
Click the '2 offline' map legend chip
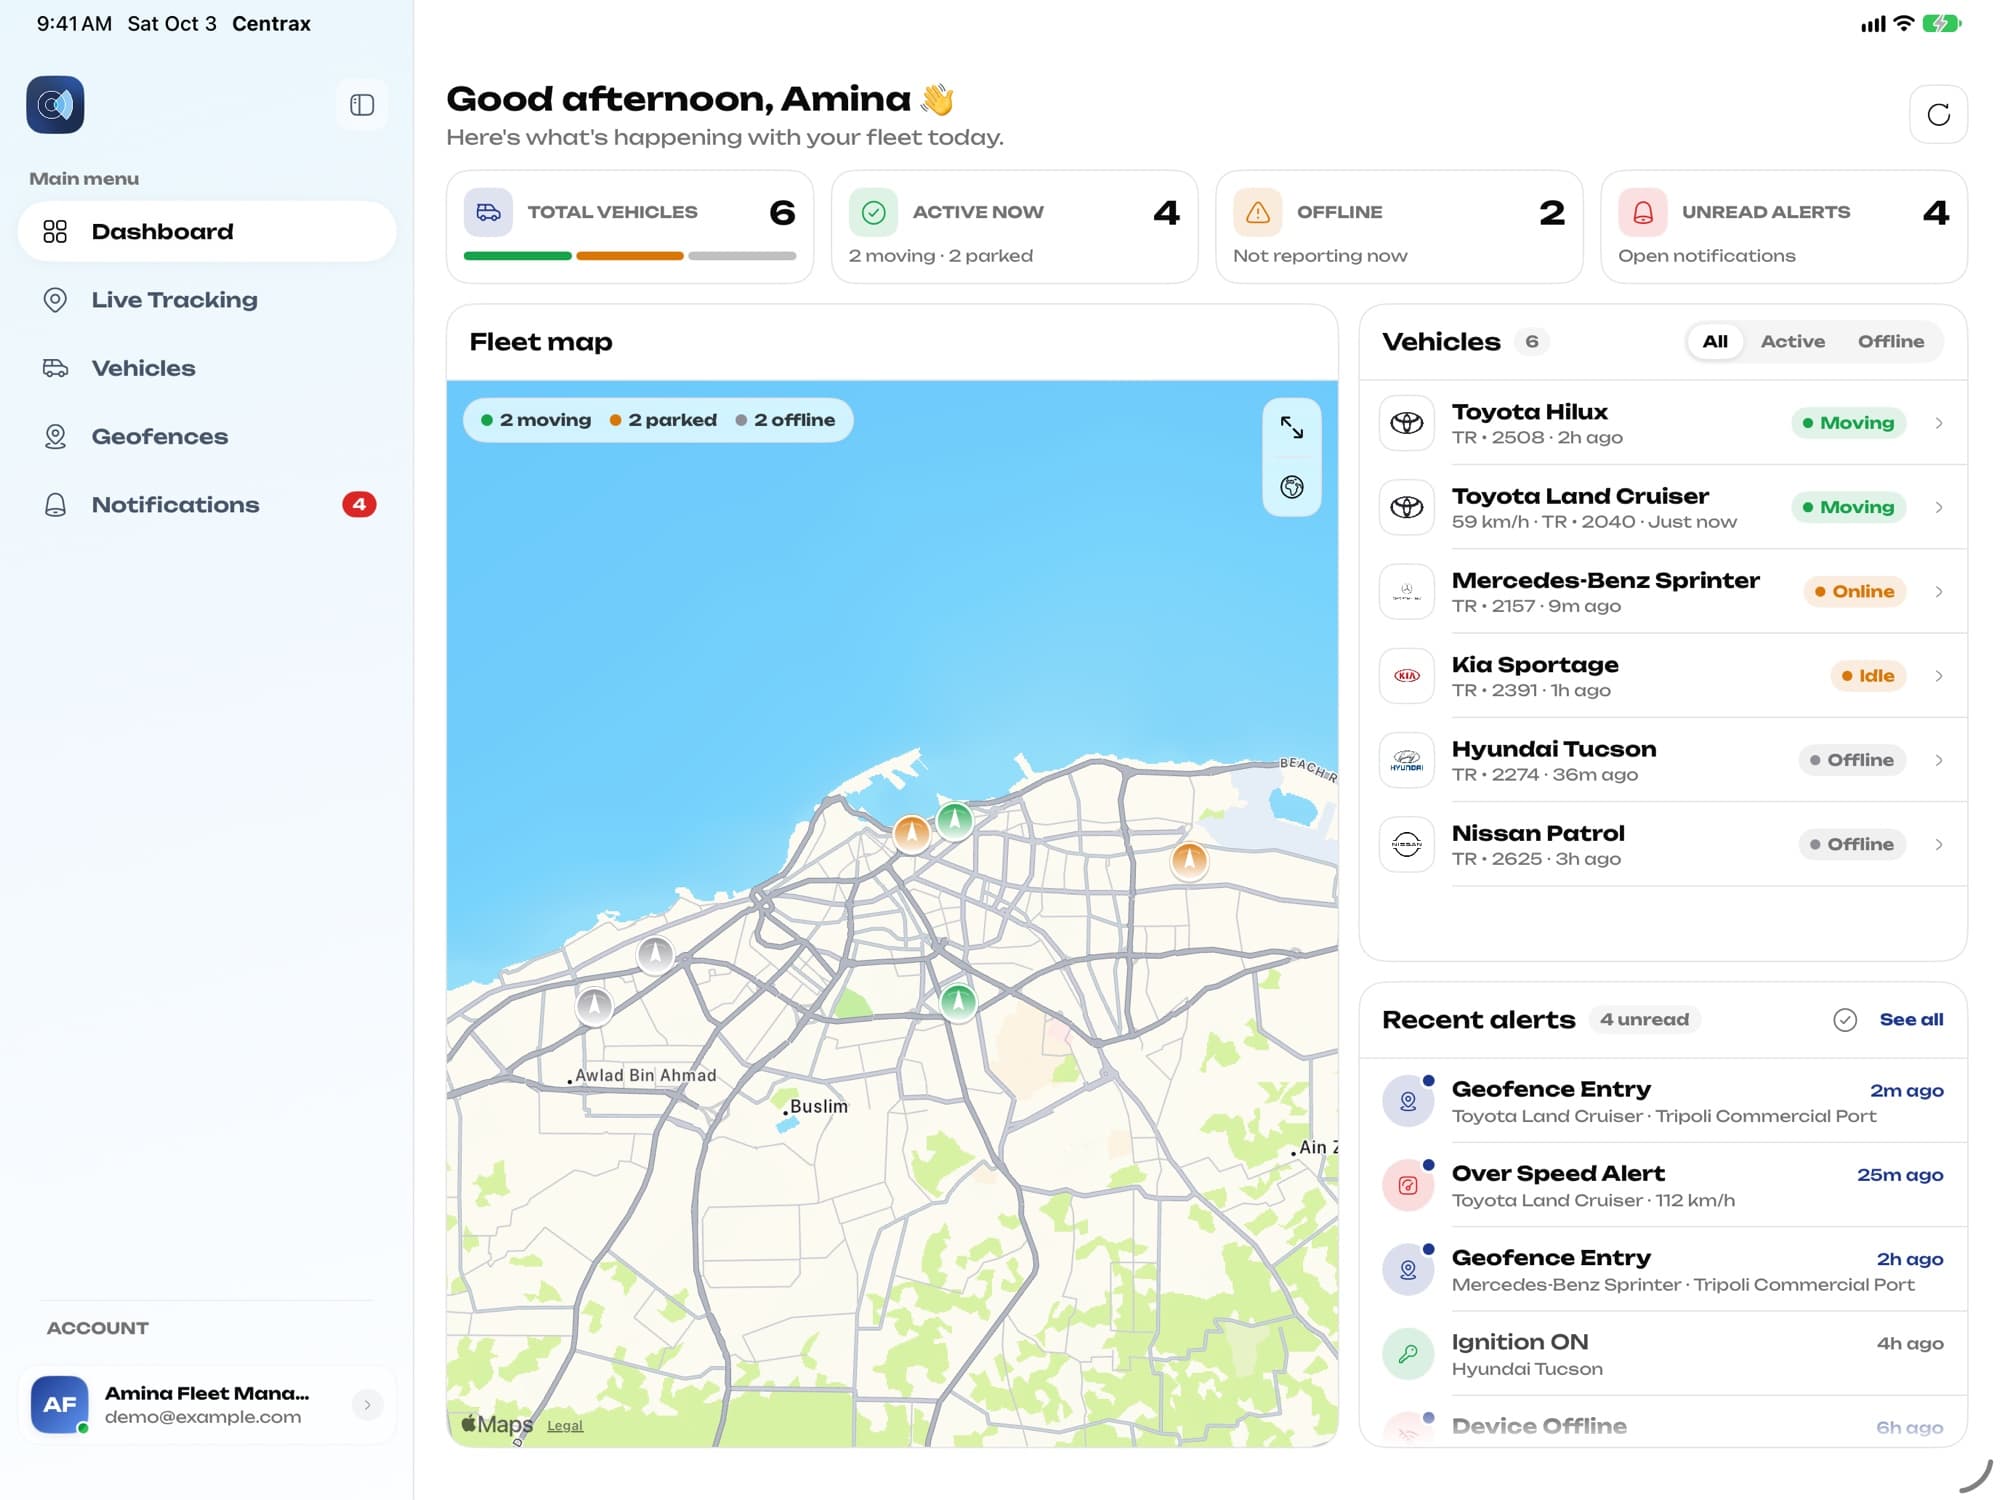(x=785, y=420)
